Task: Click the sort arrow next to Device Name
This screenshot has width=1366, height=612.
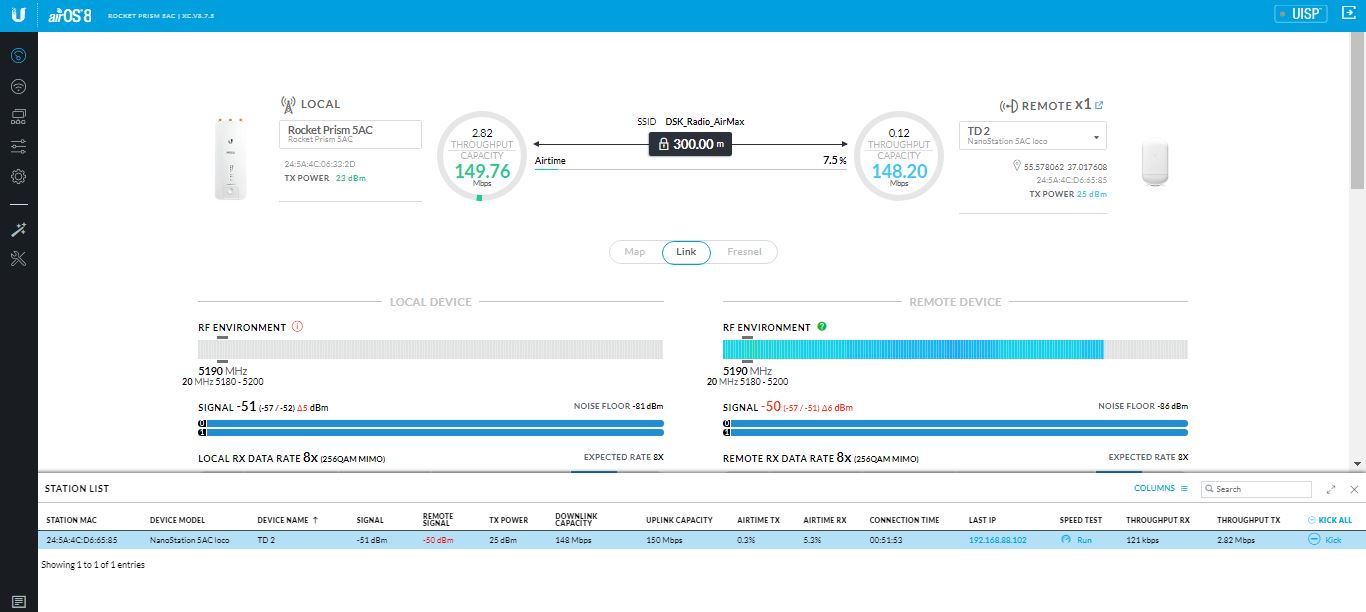Action: 316,520
